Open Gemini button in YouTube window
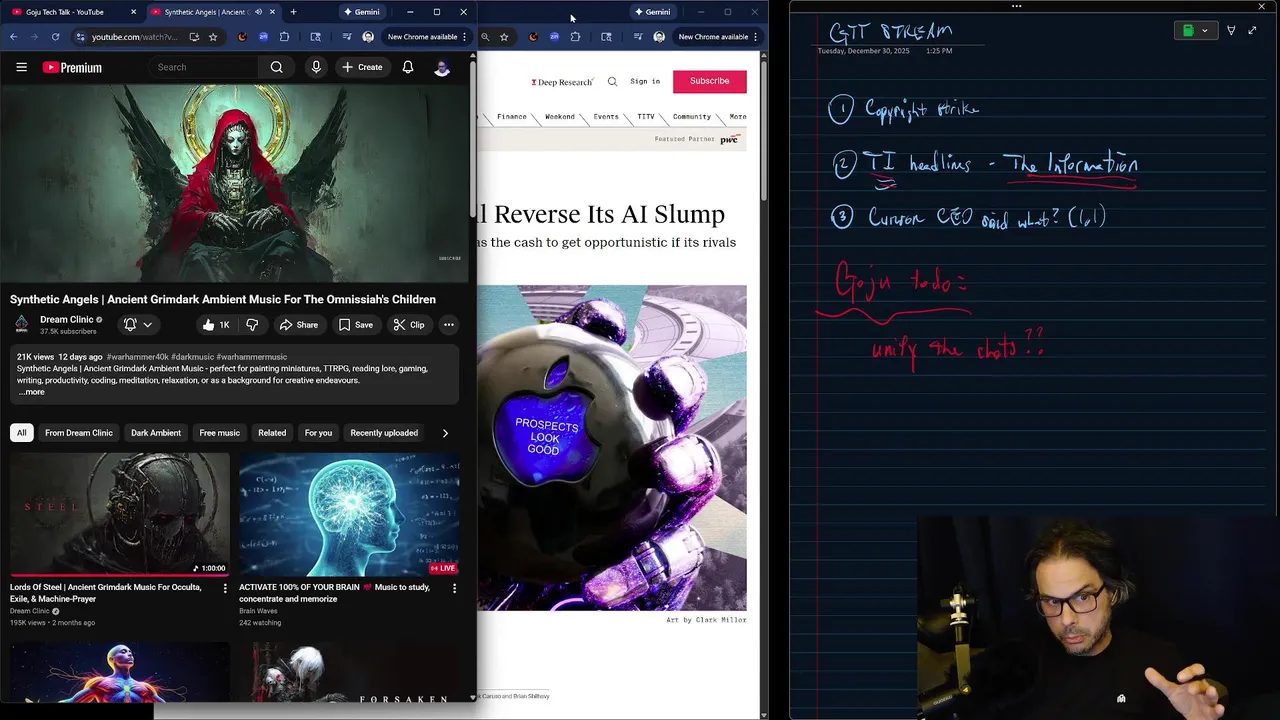The image size is (1280, 720). [361, 12]
